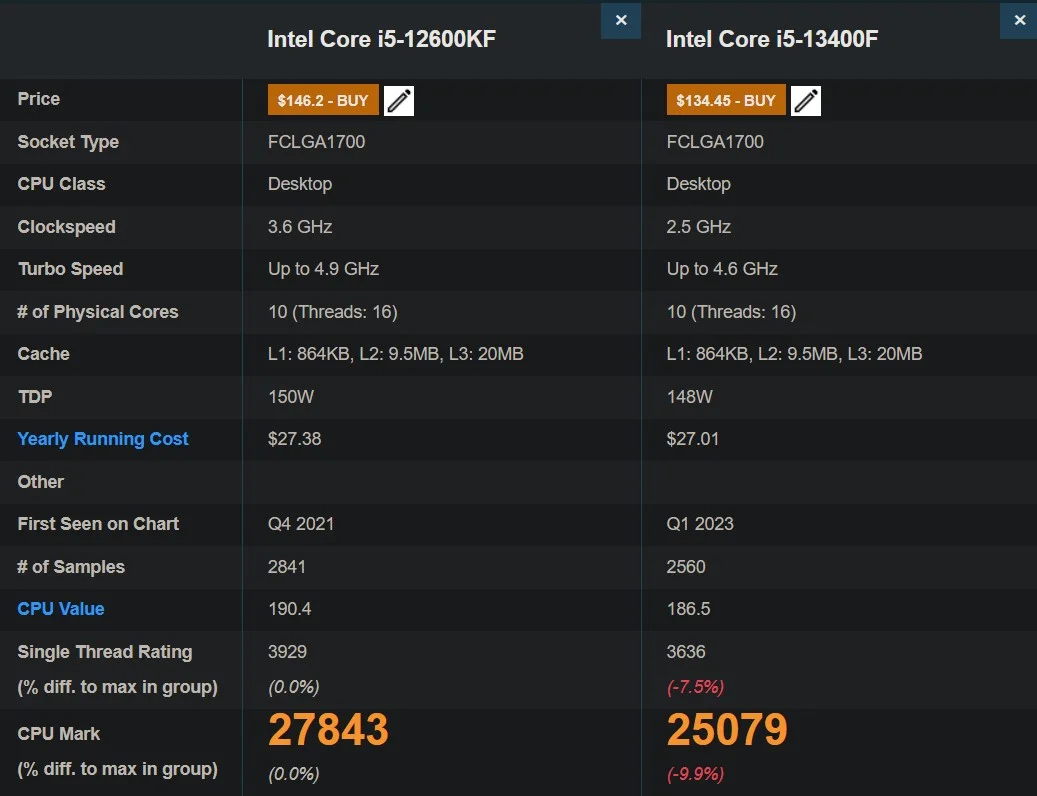
Task: Click the edit pencil icon next to i5-12600KF price
Action: tap(398, 100)
